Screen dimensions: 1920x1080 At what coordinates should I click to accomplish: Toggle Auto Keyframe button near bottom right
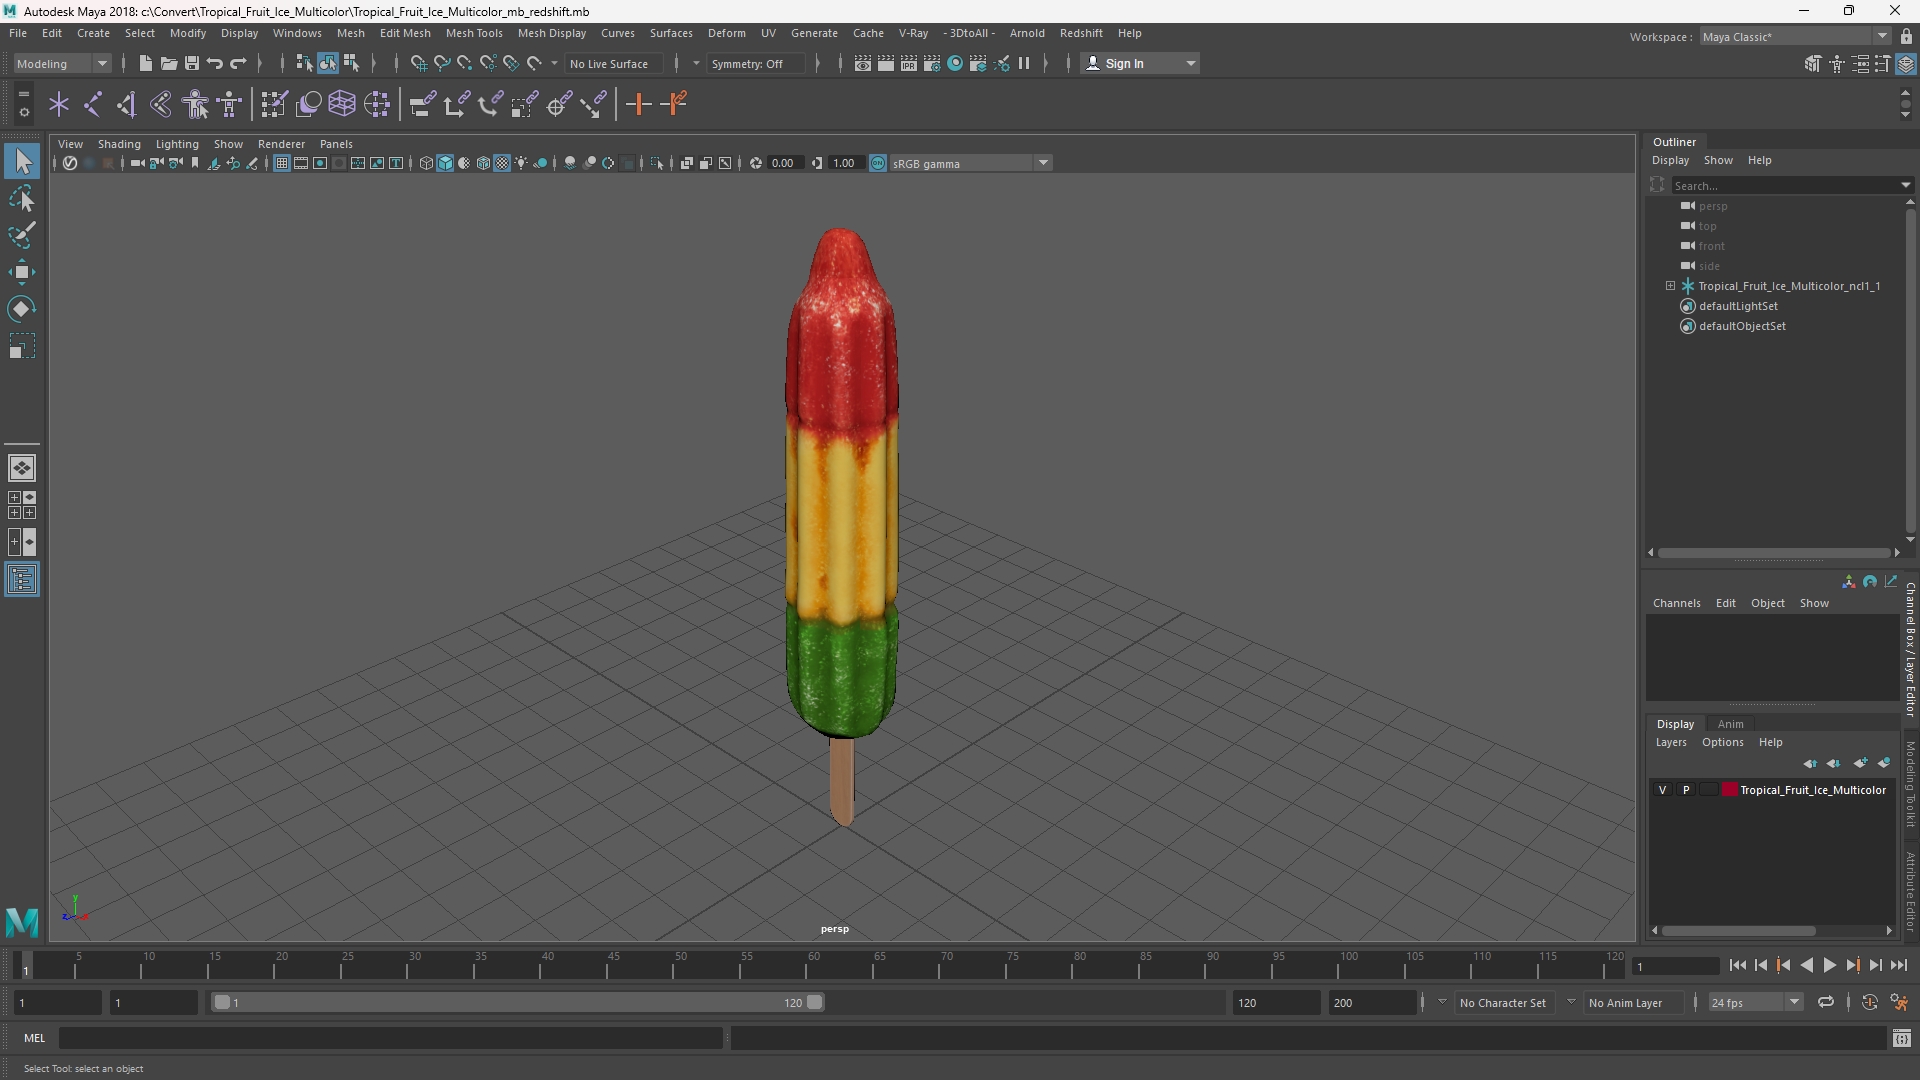[1869, 1002]
